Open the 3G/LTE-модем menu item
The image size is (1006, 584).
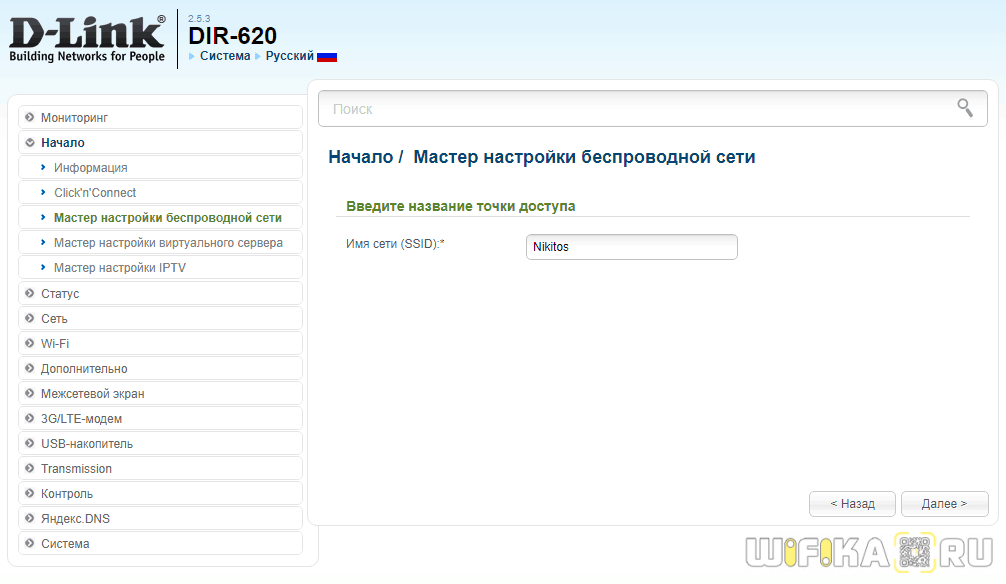160,418
